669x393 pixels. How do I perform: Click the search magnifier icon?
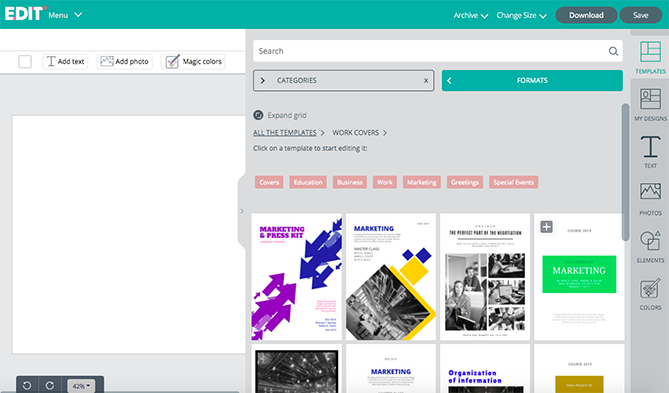tap(613, 51)
